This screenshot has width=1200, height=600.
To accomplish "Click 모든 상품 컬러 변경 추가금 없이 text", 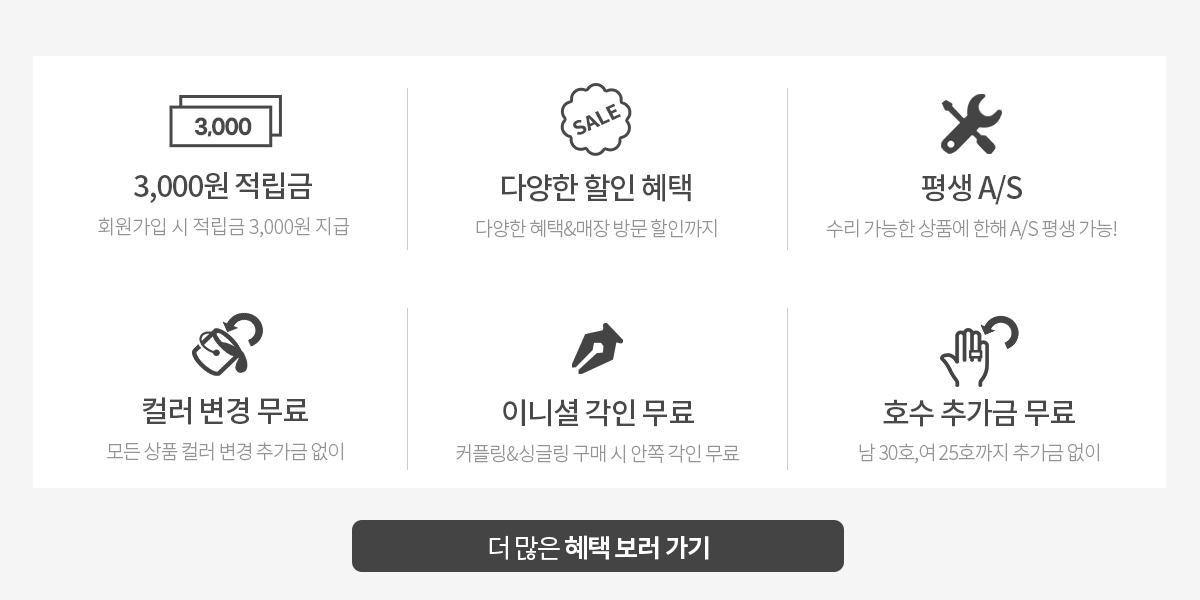I will [225, 451].
